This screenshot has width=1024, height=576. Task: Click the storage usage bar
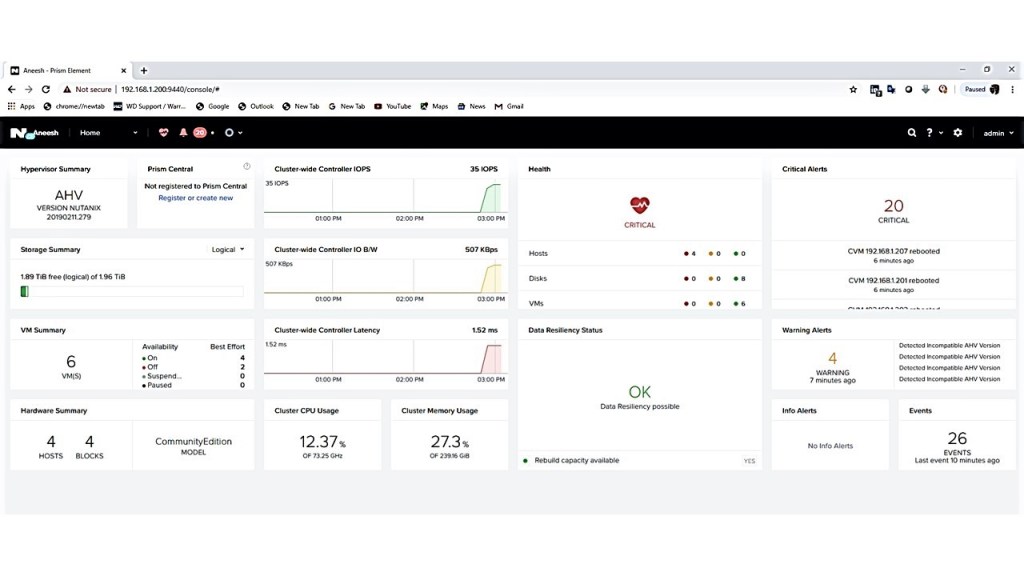tap(131, 292)
